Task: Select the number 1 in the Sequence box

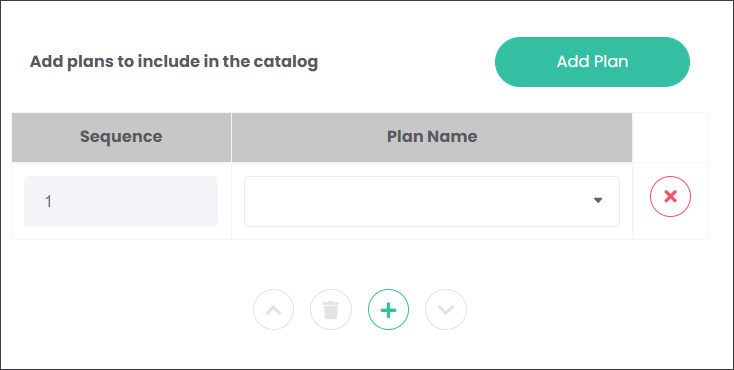Action: click(48, 202)
